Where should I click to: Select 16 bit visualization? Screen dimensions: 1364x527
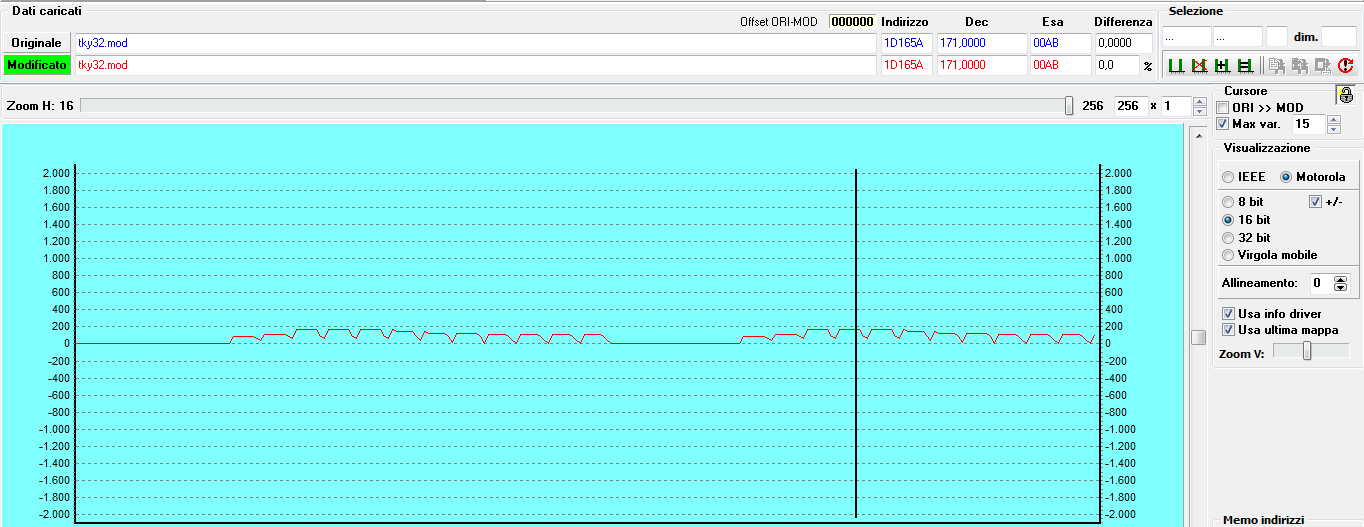(x=1228, y=219)
